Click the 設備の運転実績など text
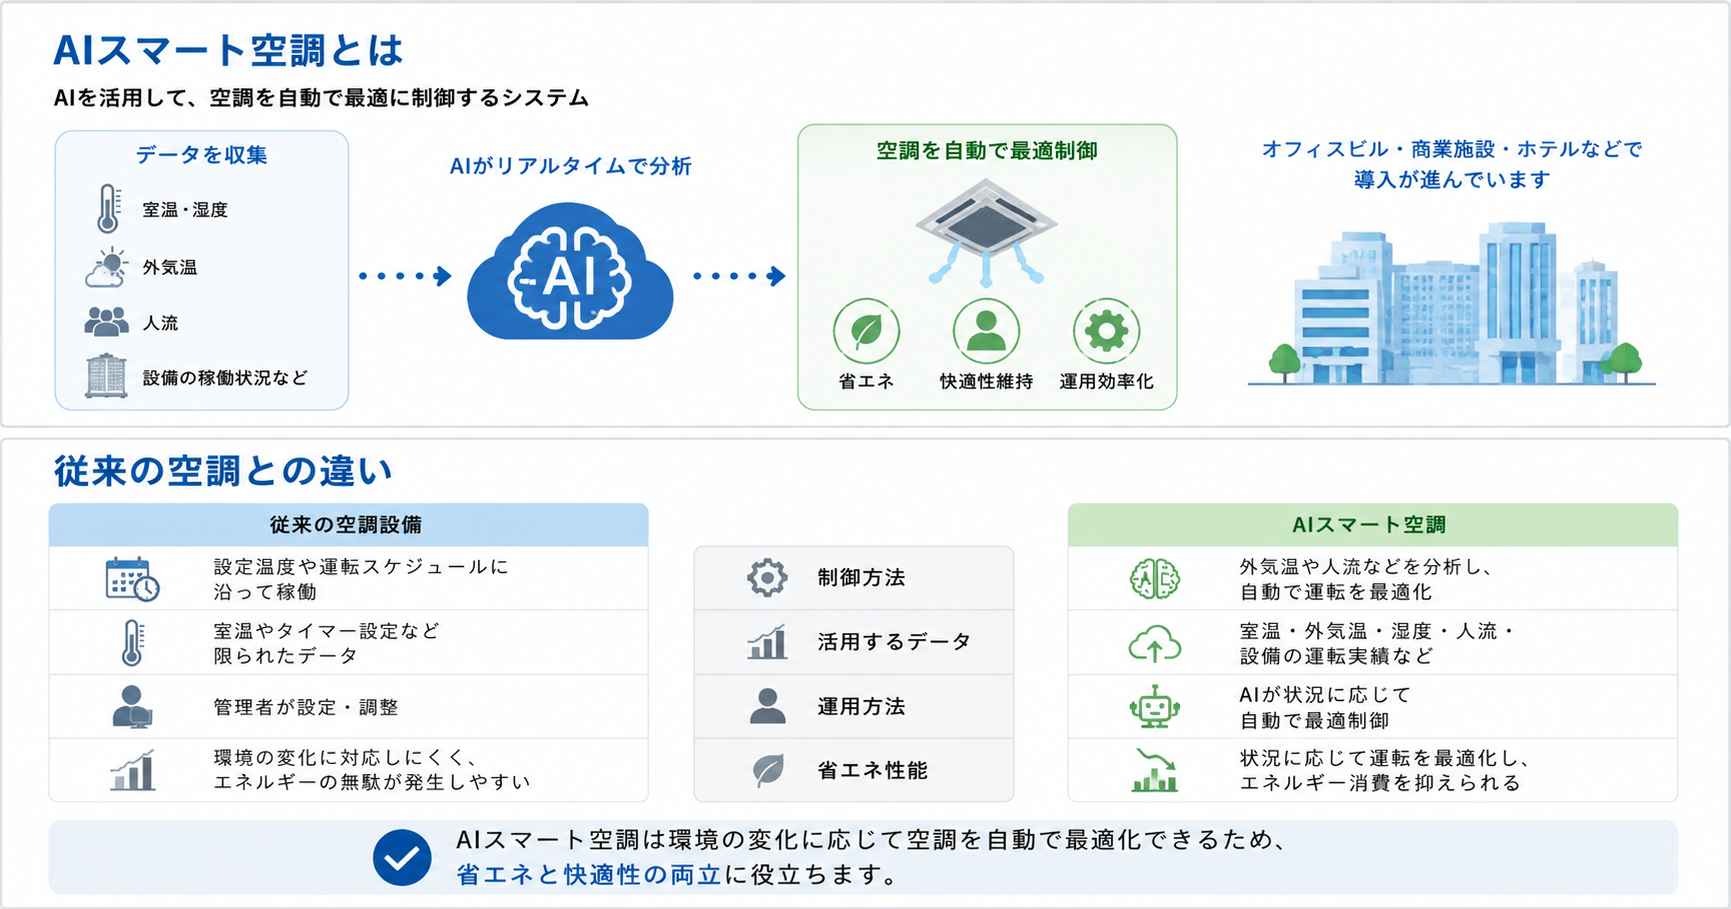The height and width of the screenshot is (909, 1731). 1336,656
